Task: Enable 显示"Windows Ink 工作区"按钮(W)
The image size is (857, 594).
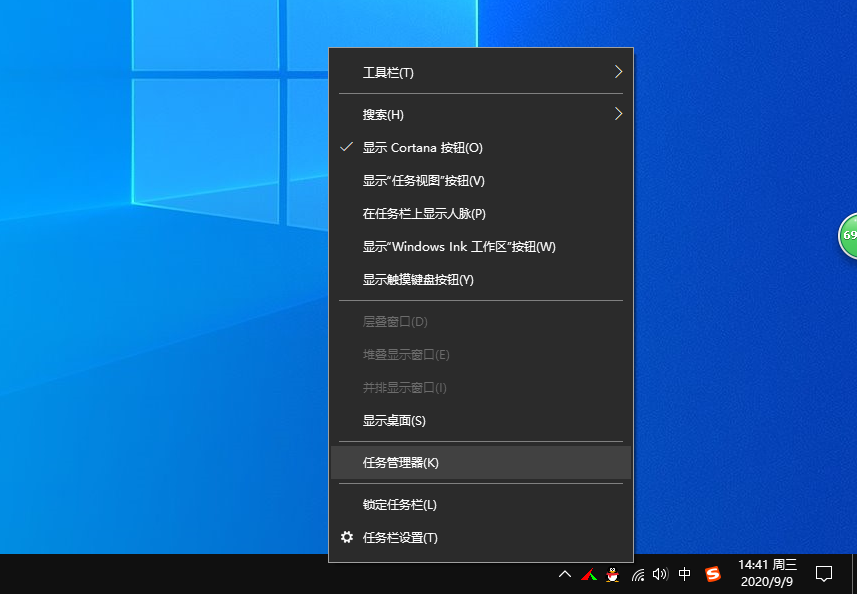Action: click(x=480, y=246)
